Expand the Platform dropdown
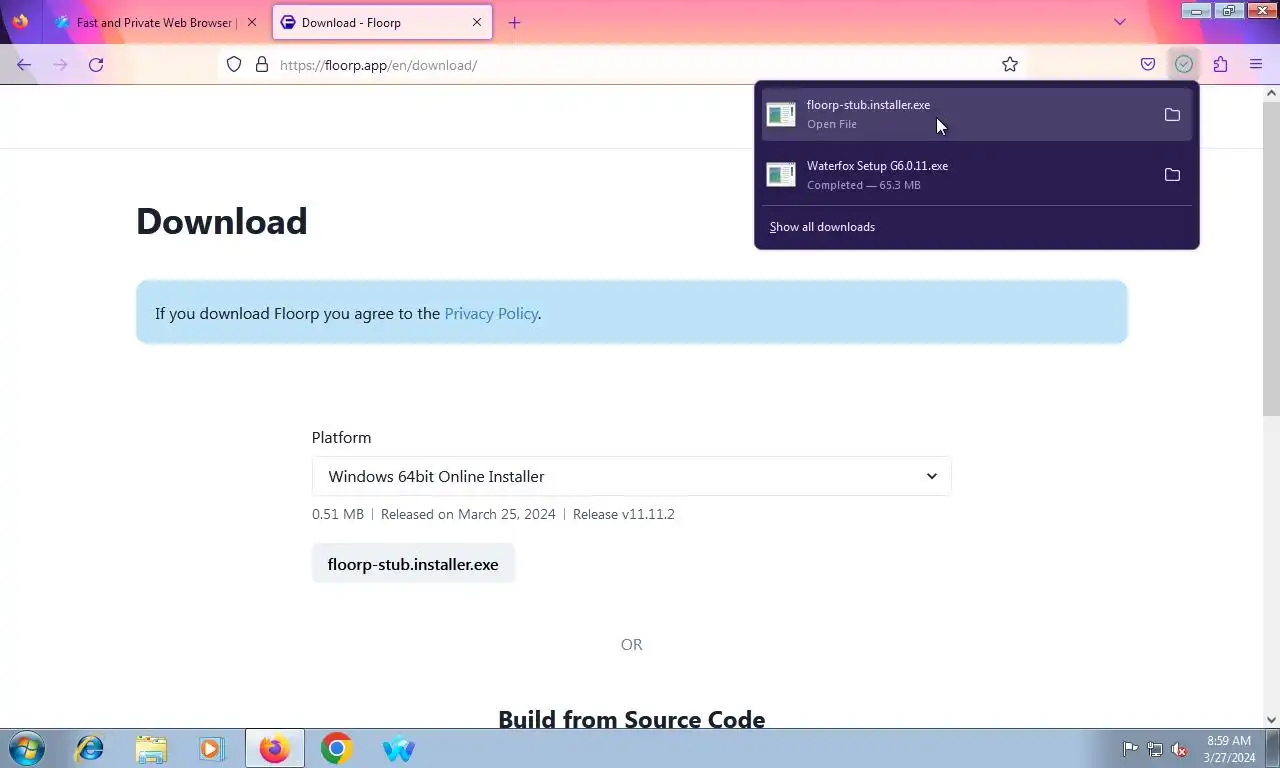Viewport: 1280px width, 768px height. [x=631, y=476]
